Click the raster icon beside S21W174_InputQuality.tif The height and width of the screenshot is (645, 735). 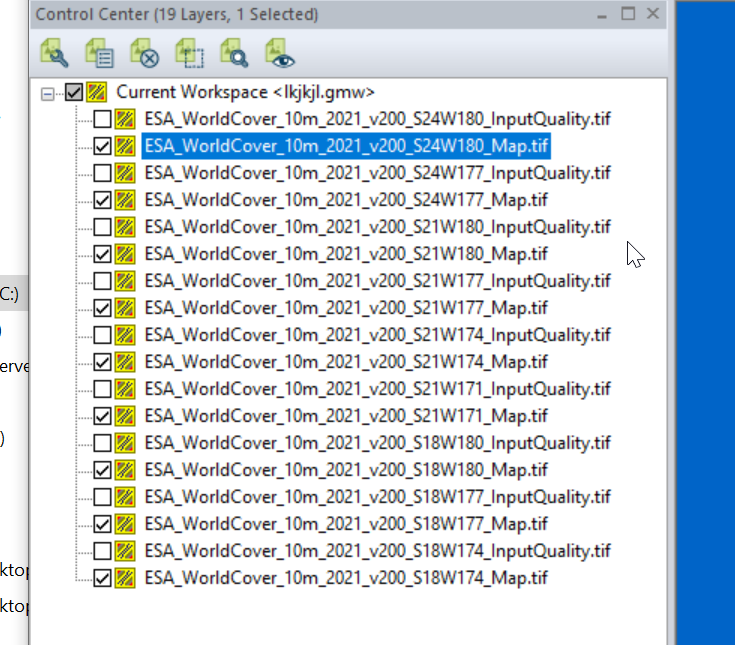pyautogui.click(x=125, y=335)
